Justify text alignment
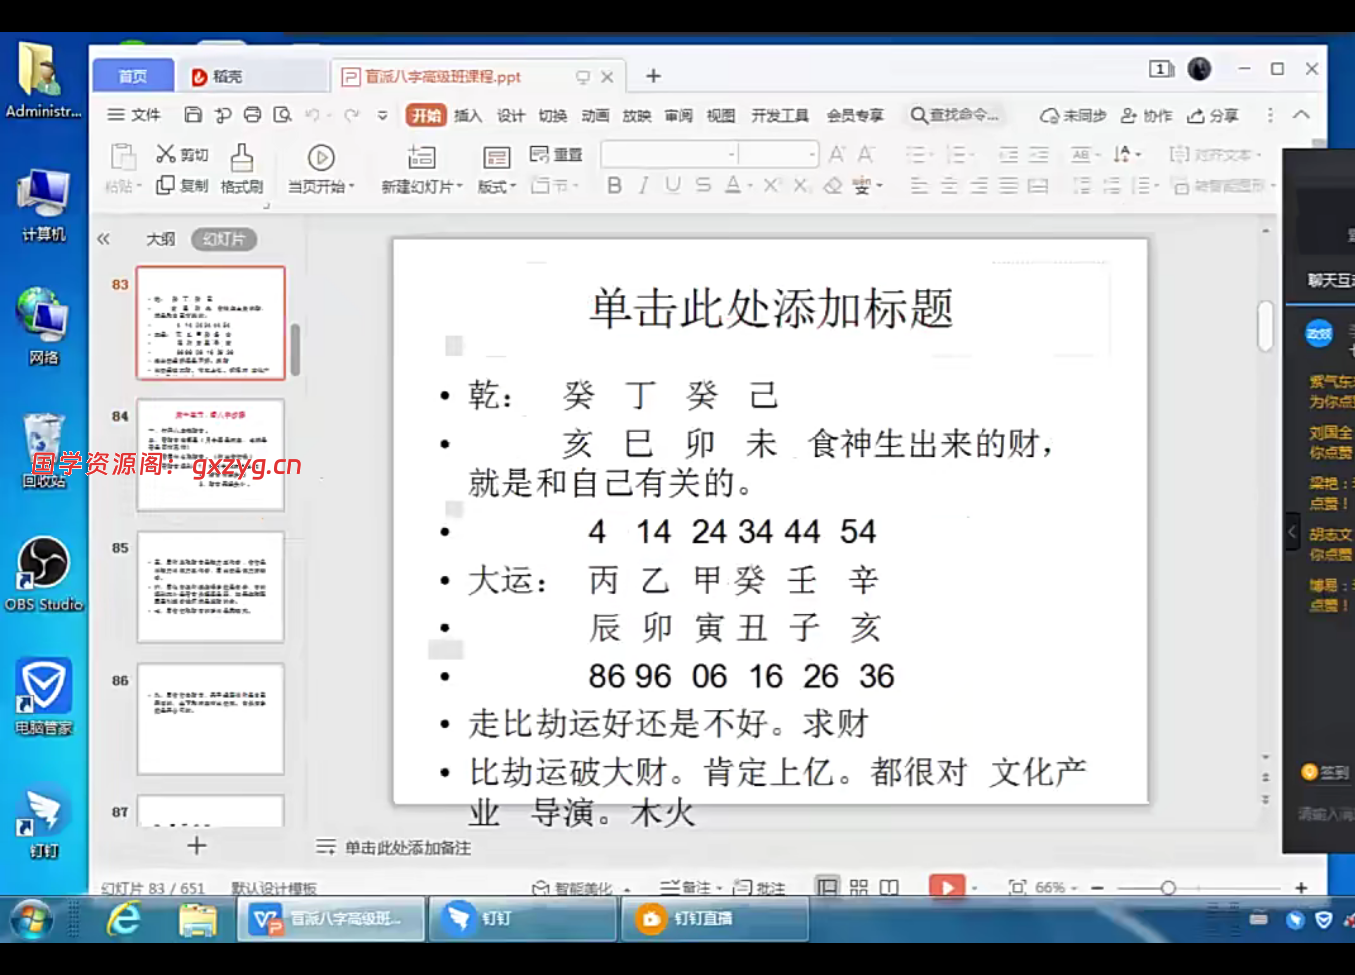 point(1009,186)
